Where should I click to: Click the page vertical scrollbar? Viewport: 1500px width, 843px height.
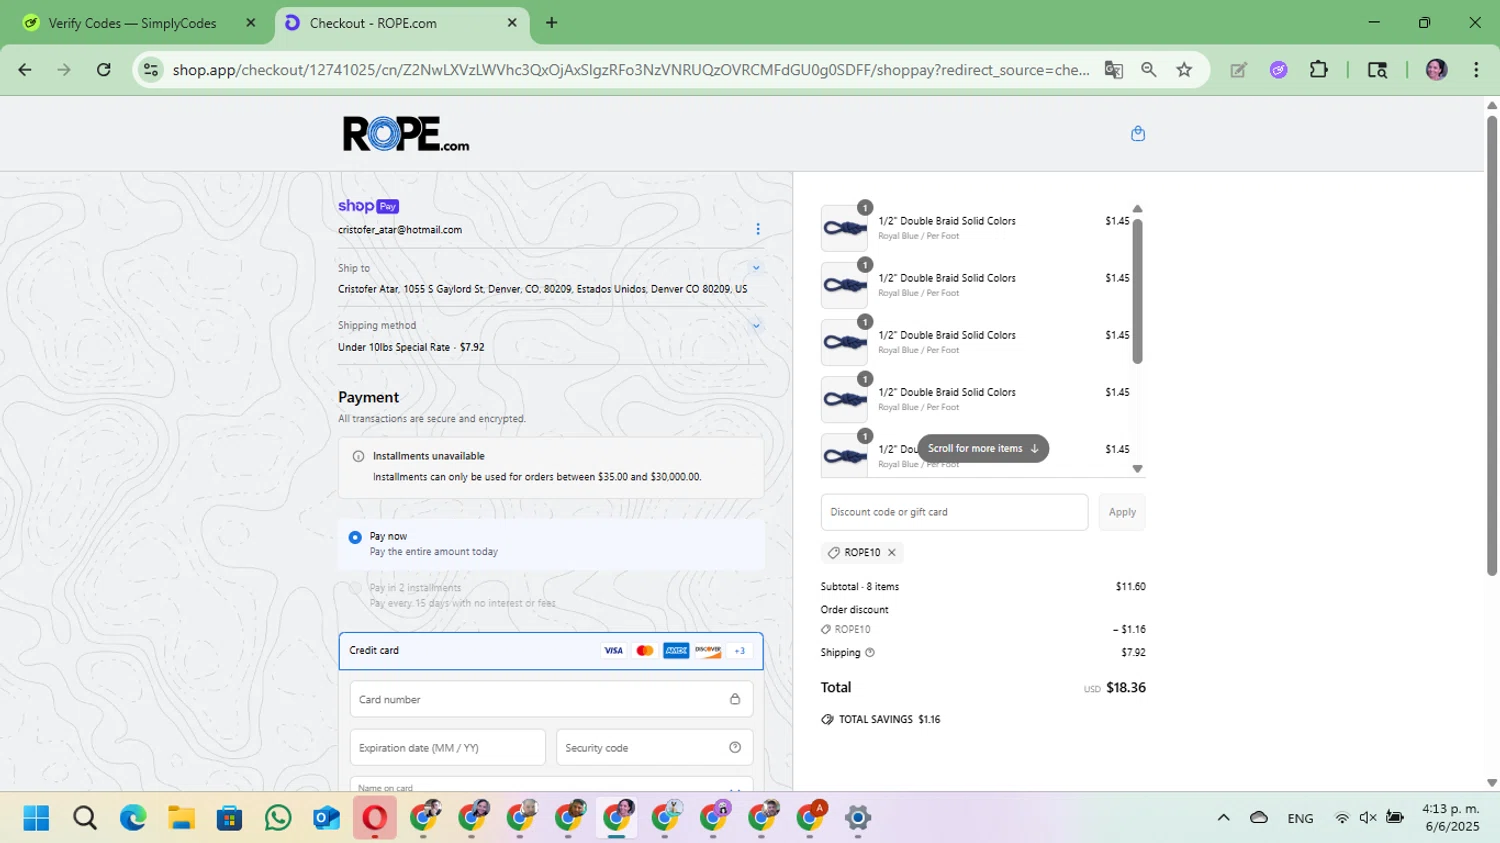pos(1491,346)
